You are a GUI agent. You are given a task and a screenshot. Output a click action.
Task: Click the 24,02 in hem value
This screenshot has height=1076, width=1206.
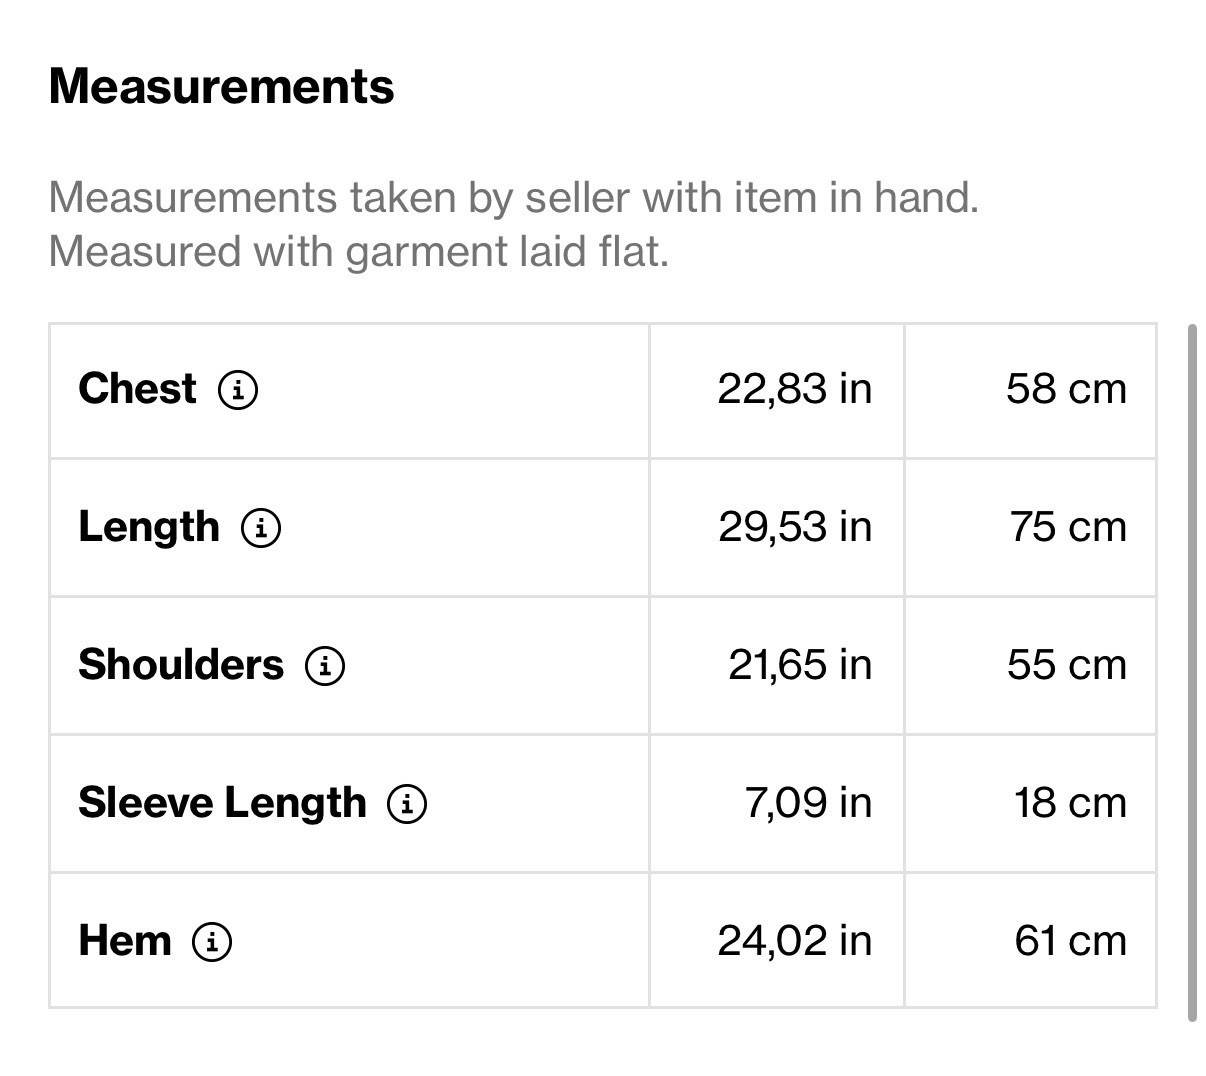[795, 941]
